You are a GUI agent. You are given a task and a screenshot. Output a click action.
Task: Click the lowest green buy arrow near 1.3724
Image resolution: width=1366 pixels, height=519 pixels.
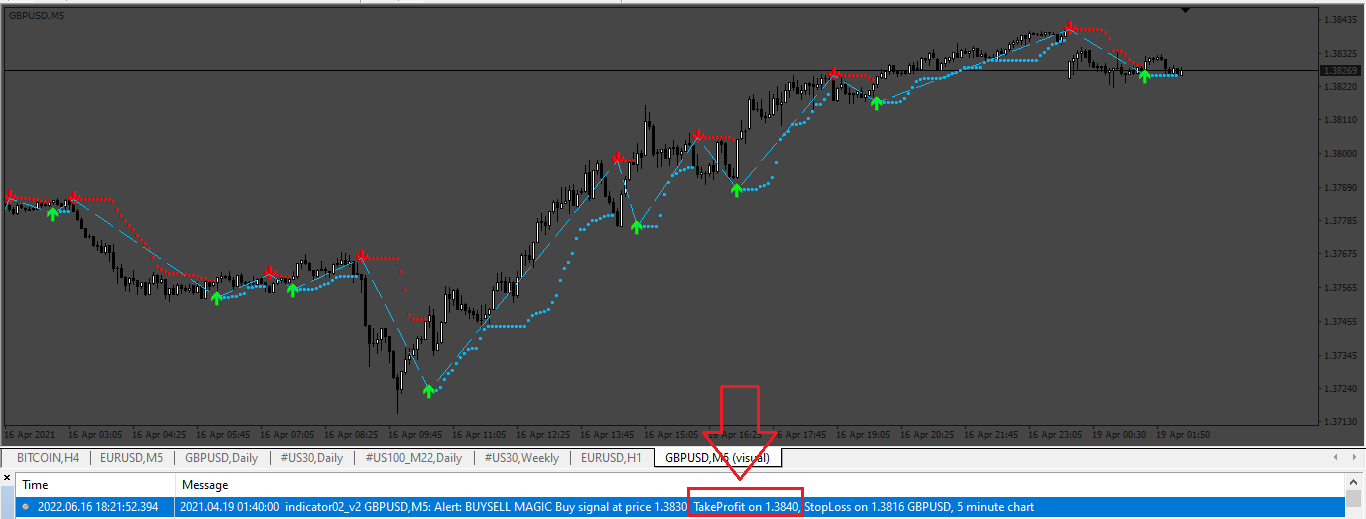click(429, 391)
